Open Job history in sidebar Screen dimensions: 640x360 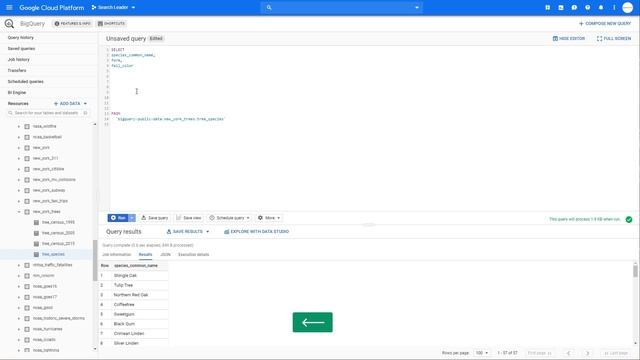(19, 60)
